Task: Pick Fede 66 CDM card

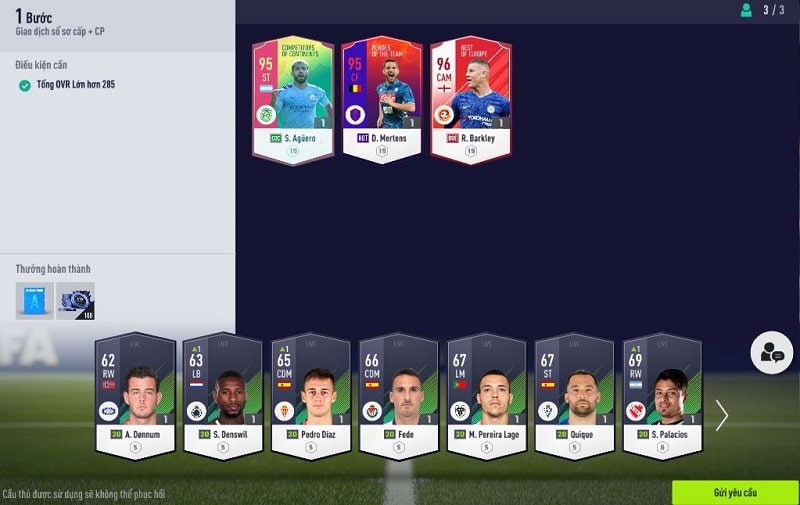Action: pyautogui.click(x=398, y=396)
